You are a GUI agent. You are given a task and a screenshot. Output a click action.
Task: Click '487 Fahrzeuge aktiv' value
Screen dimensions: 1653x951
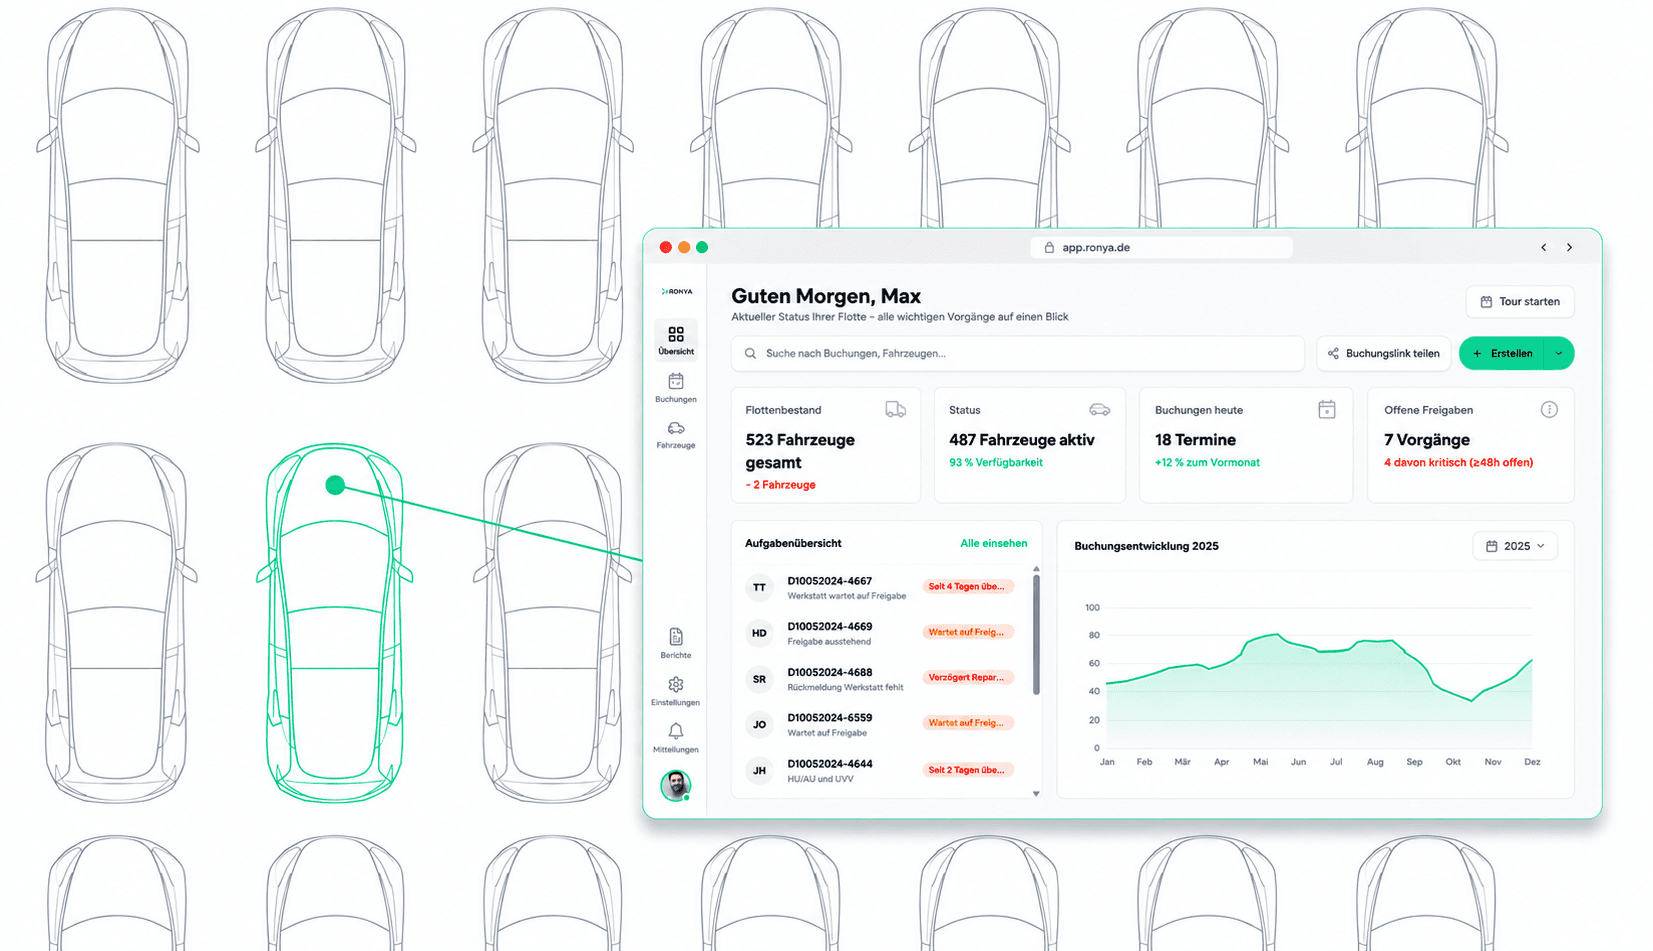pyautogui.click(x=1022, y=440)
